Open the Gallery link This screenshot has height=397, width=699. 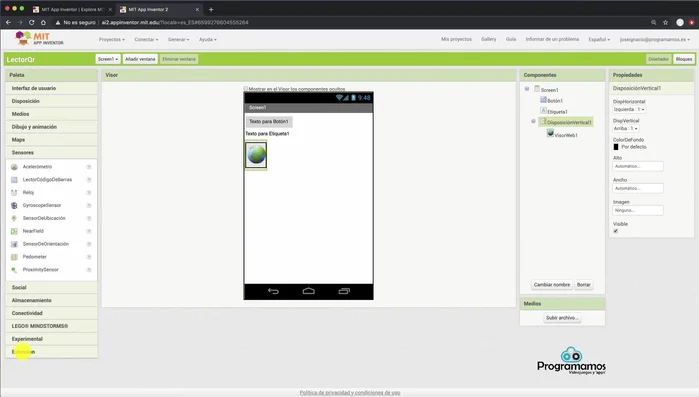[x=489, y=39]
